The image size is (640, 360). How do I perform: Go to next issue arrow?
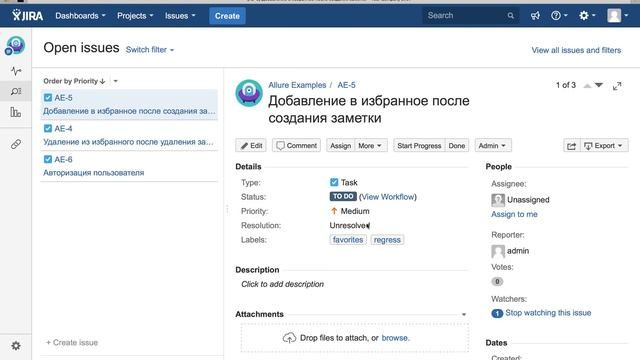click(599, 85)
